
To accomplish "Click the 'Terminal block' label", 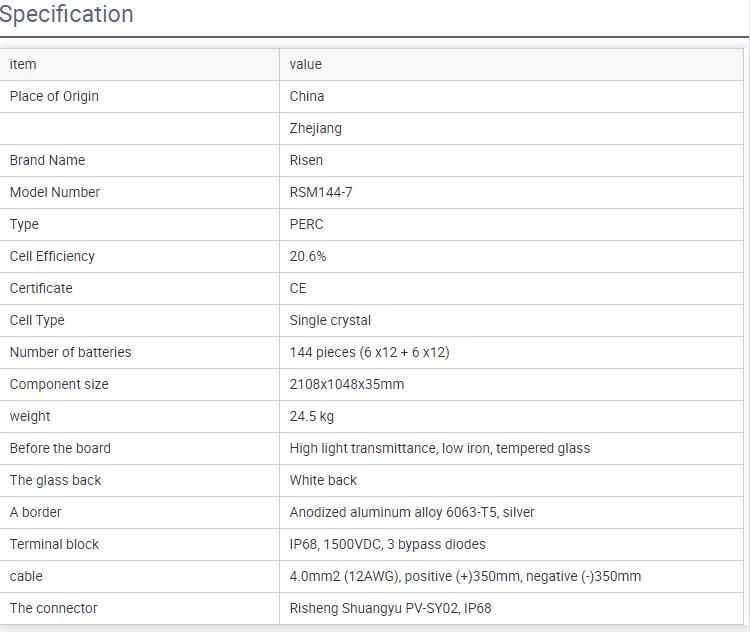I will (x=54, y=545).
